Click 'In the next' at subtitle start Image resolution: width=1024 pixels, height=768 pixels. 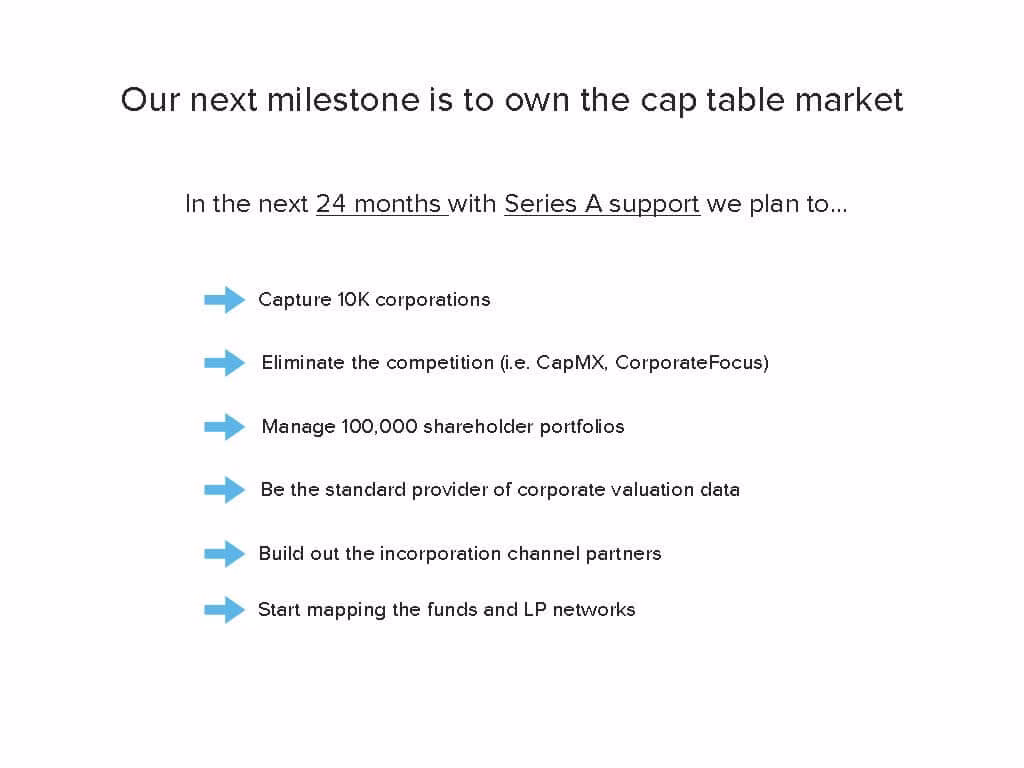[x=247, y=204]
